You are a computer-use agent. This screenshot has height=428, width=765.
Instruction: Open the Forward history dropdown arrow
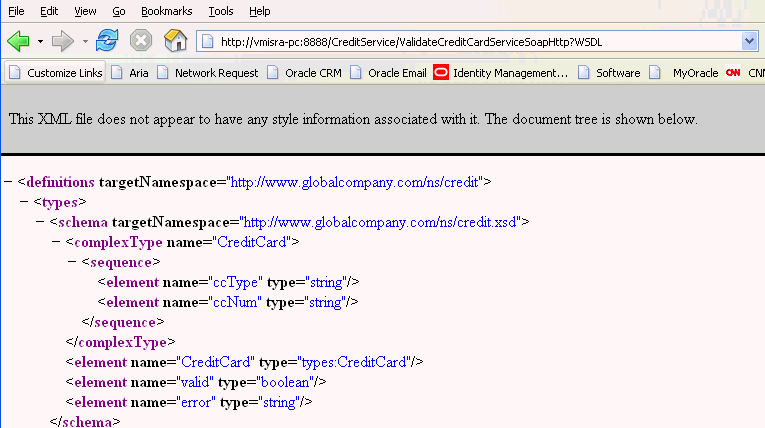coord(85,42)
